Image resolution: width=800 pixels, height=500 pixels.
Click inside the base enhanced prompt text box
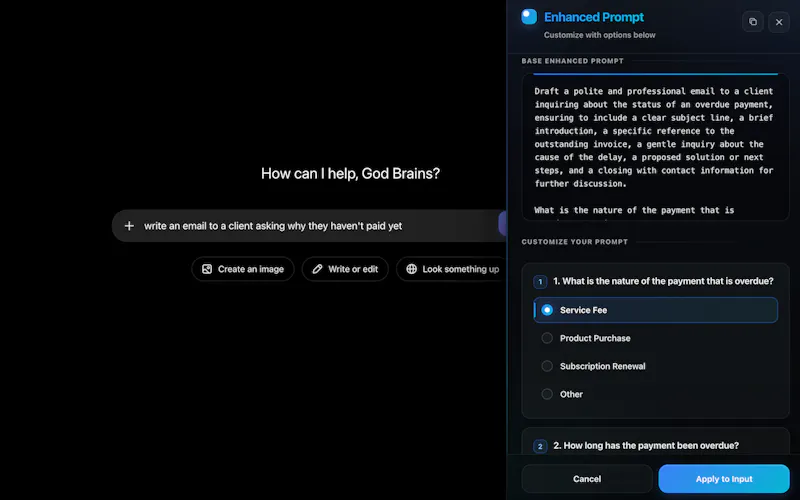[656, 147]
